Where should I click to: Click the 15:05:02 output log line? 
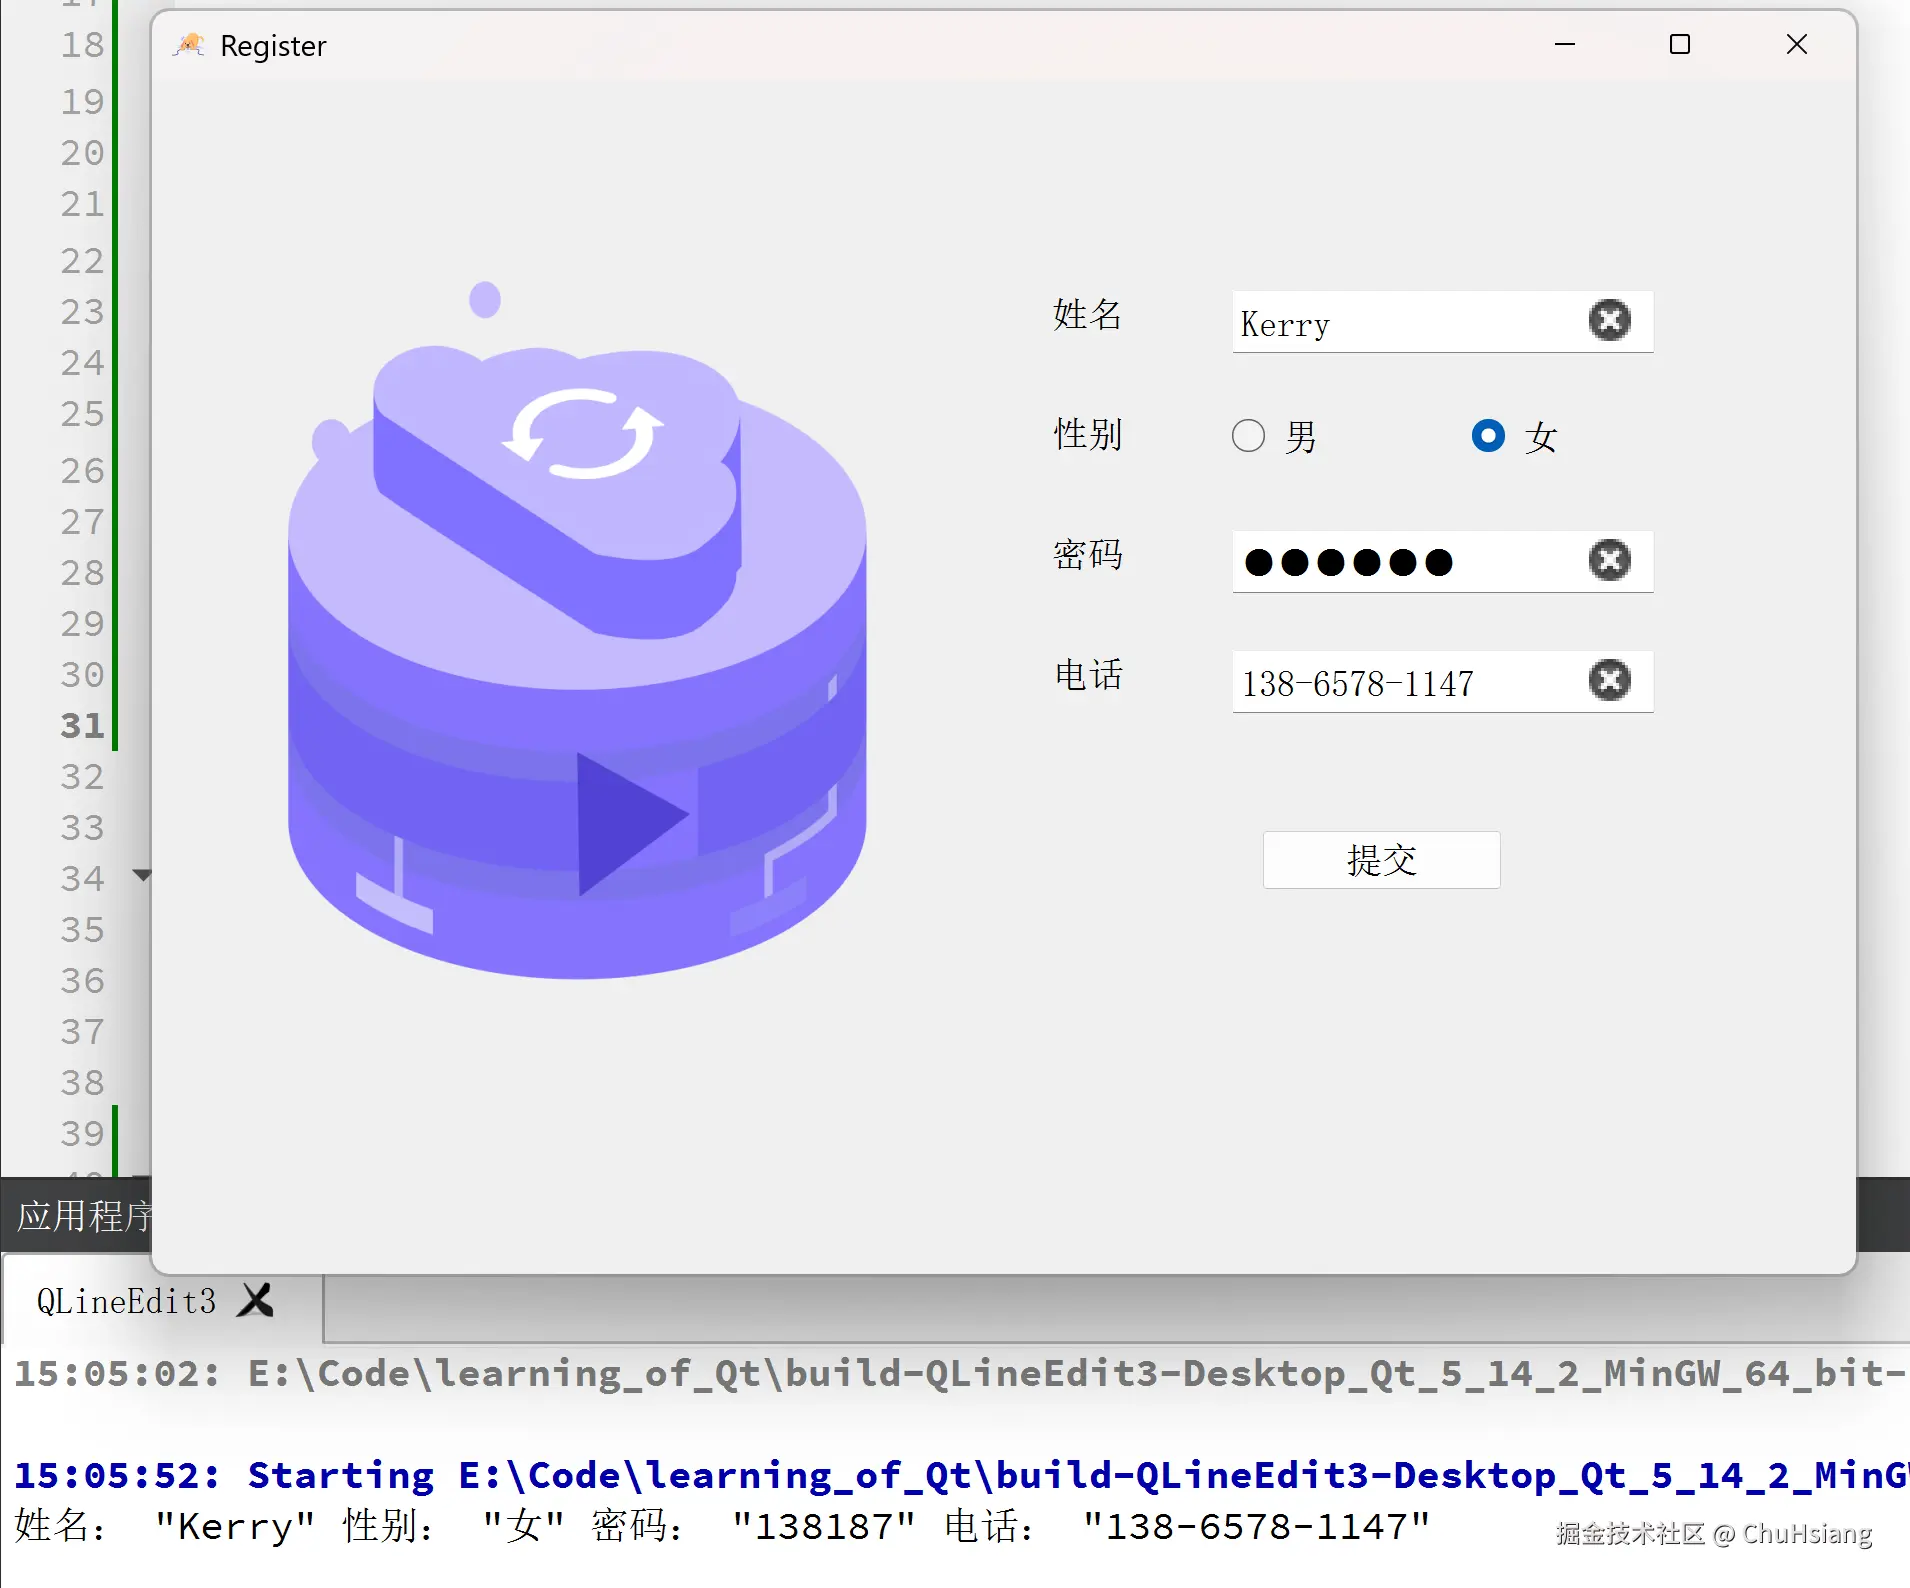point(962,1374)
